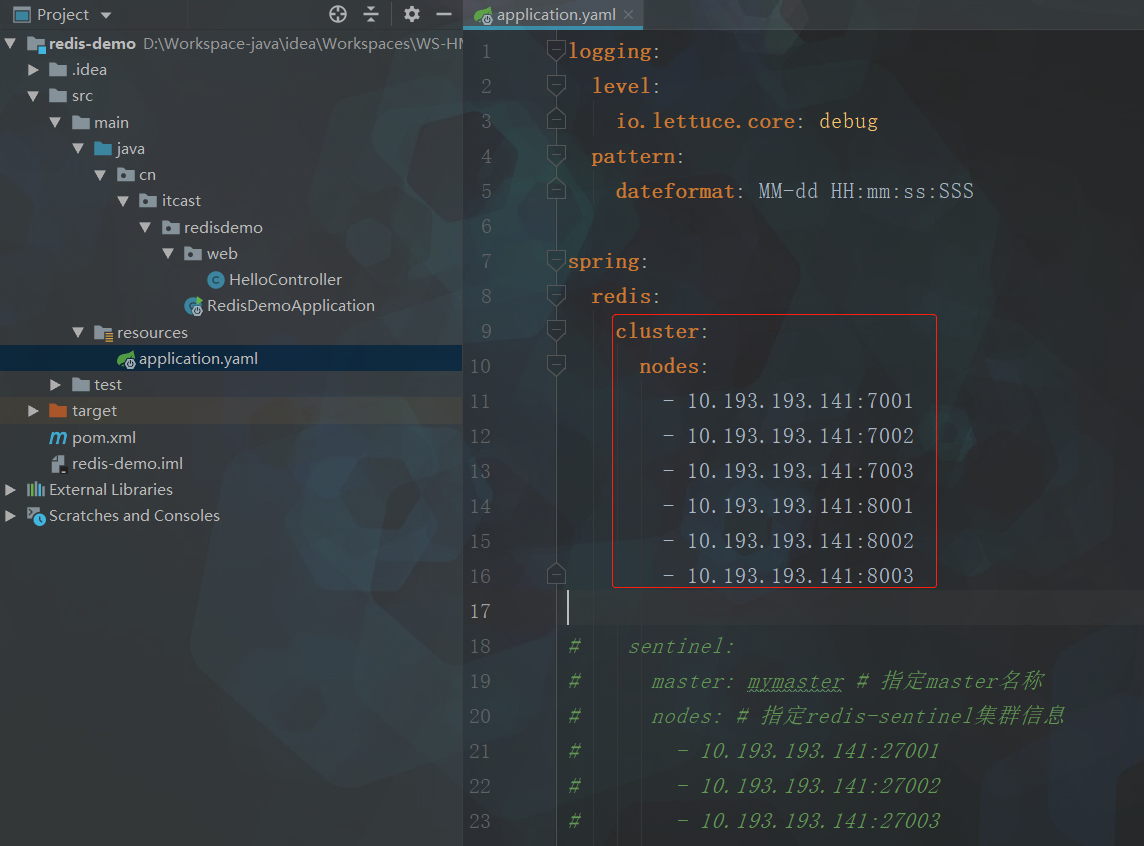This screenshot has width=1144, height=846.
Task: Click the redis-demo.iml file icon
Action: pos(58,464)
